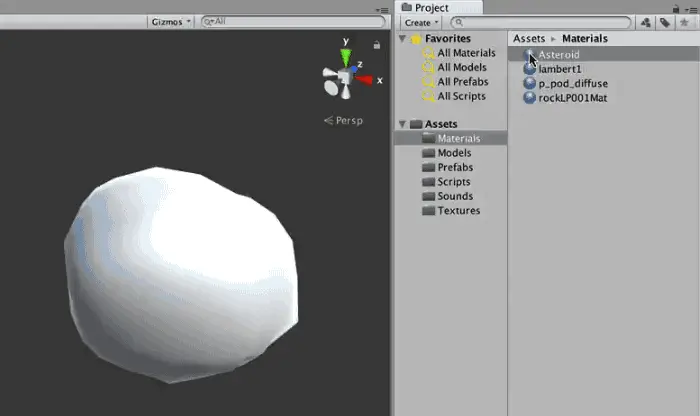
Task: Click the blue Z axis cone on gizmo
Action: pos(354,69)
